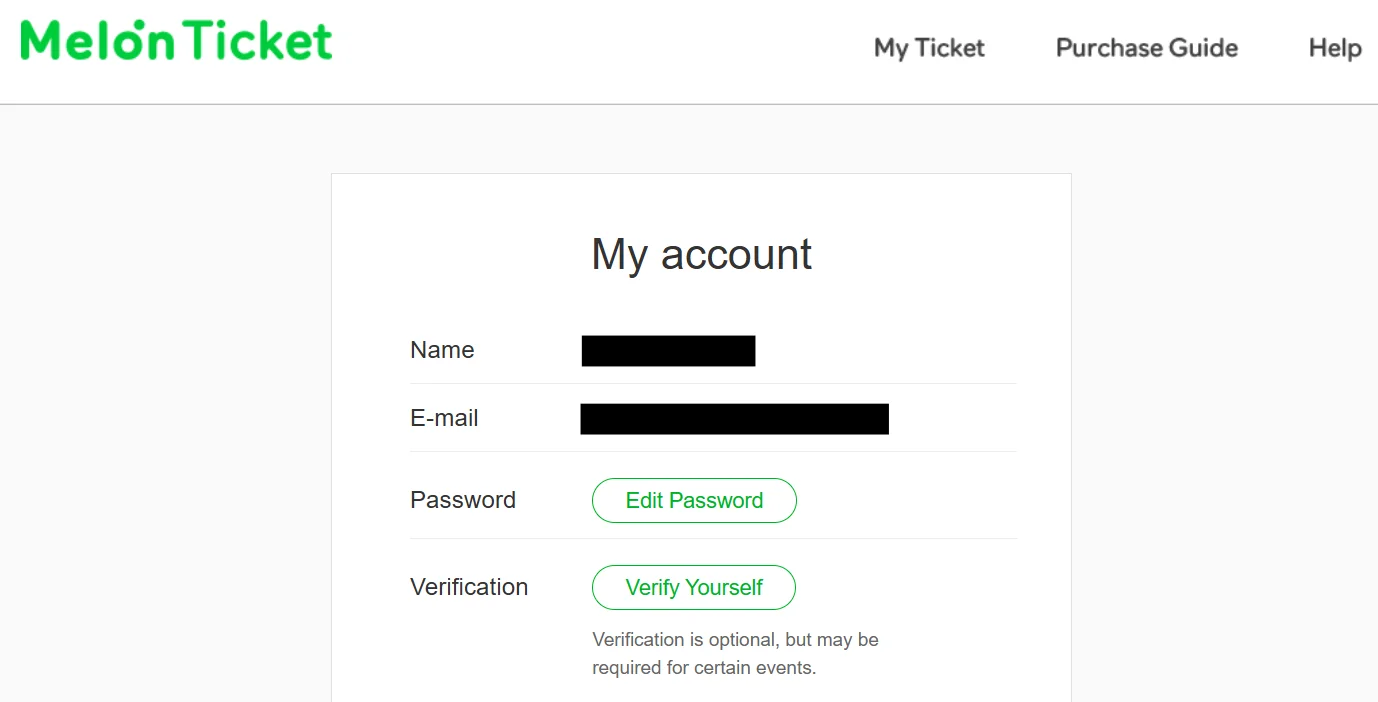1378x702 pixels.
Task: Click the E-mail row label
Action: coord(444,418)
